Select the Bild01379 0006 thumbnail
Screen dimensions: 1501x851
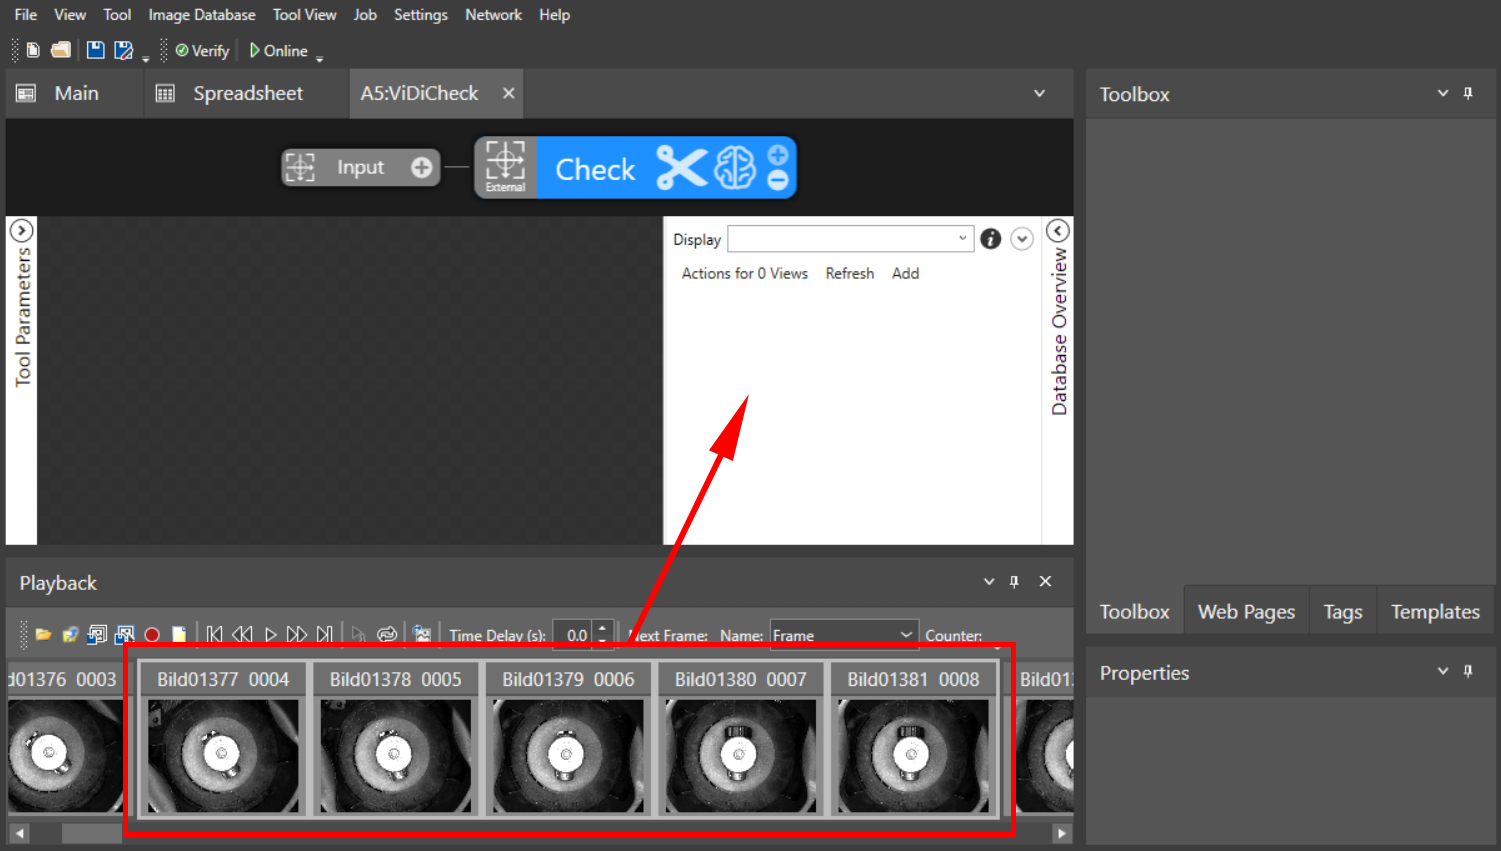point(568,738)
